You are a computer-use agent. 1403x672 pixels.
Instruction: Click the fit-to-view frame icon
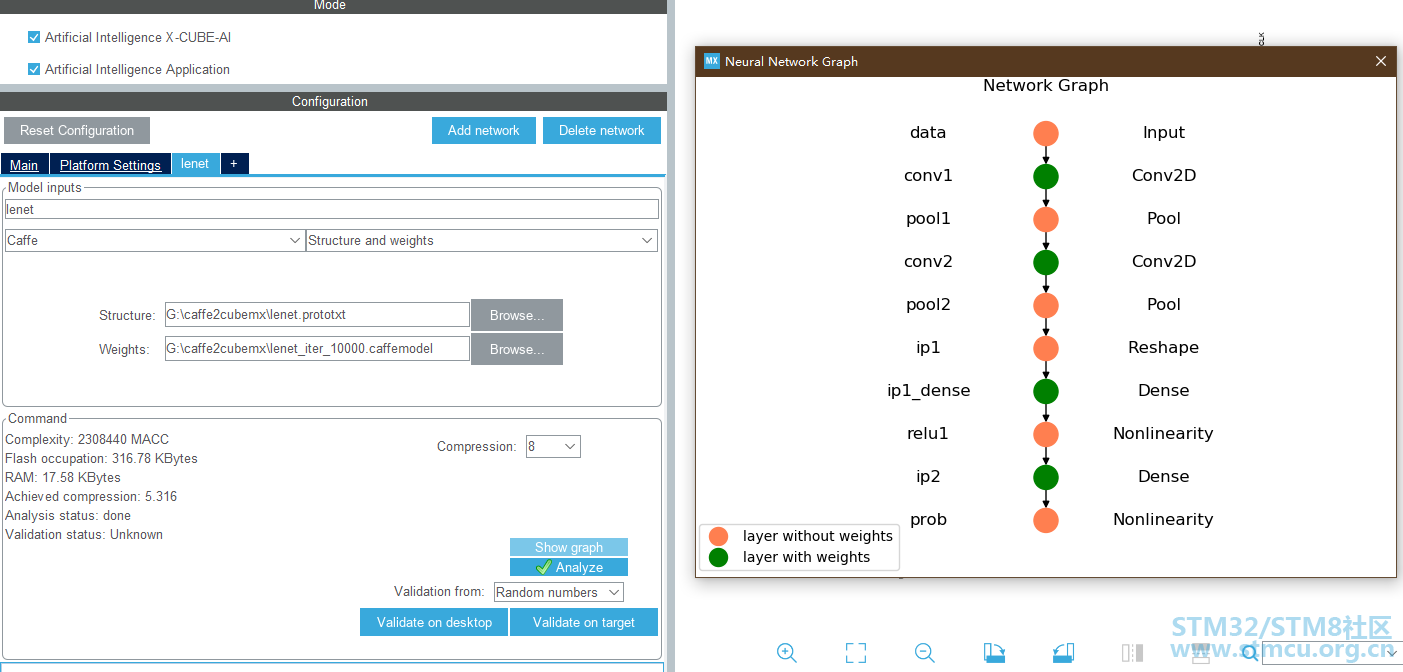click(856, 653)
